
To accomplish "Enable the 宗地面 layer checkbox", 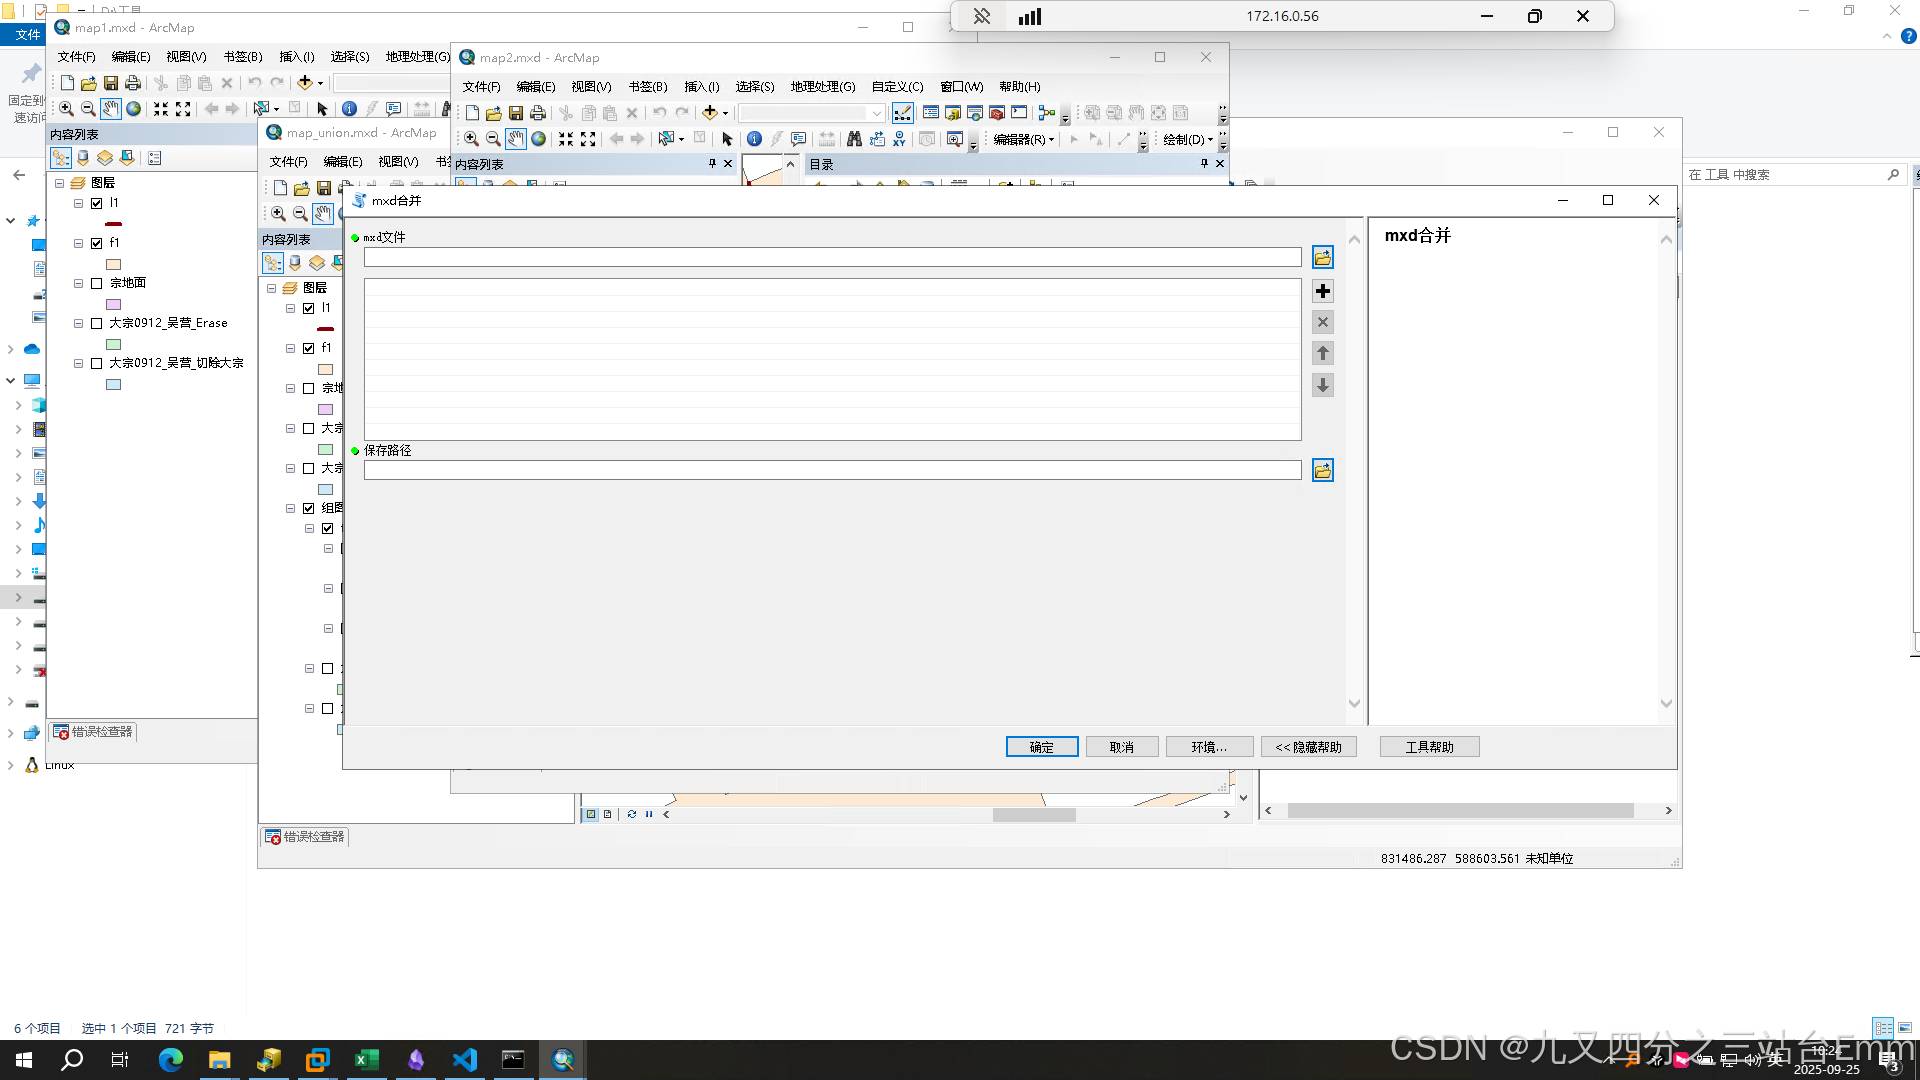I will [97, 283].
